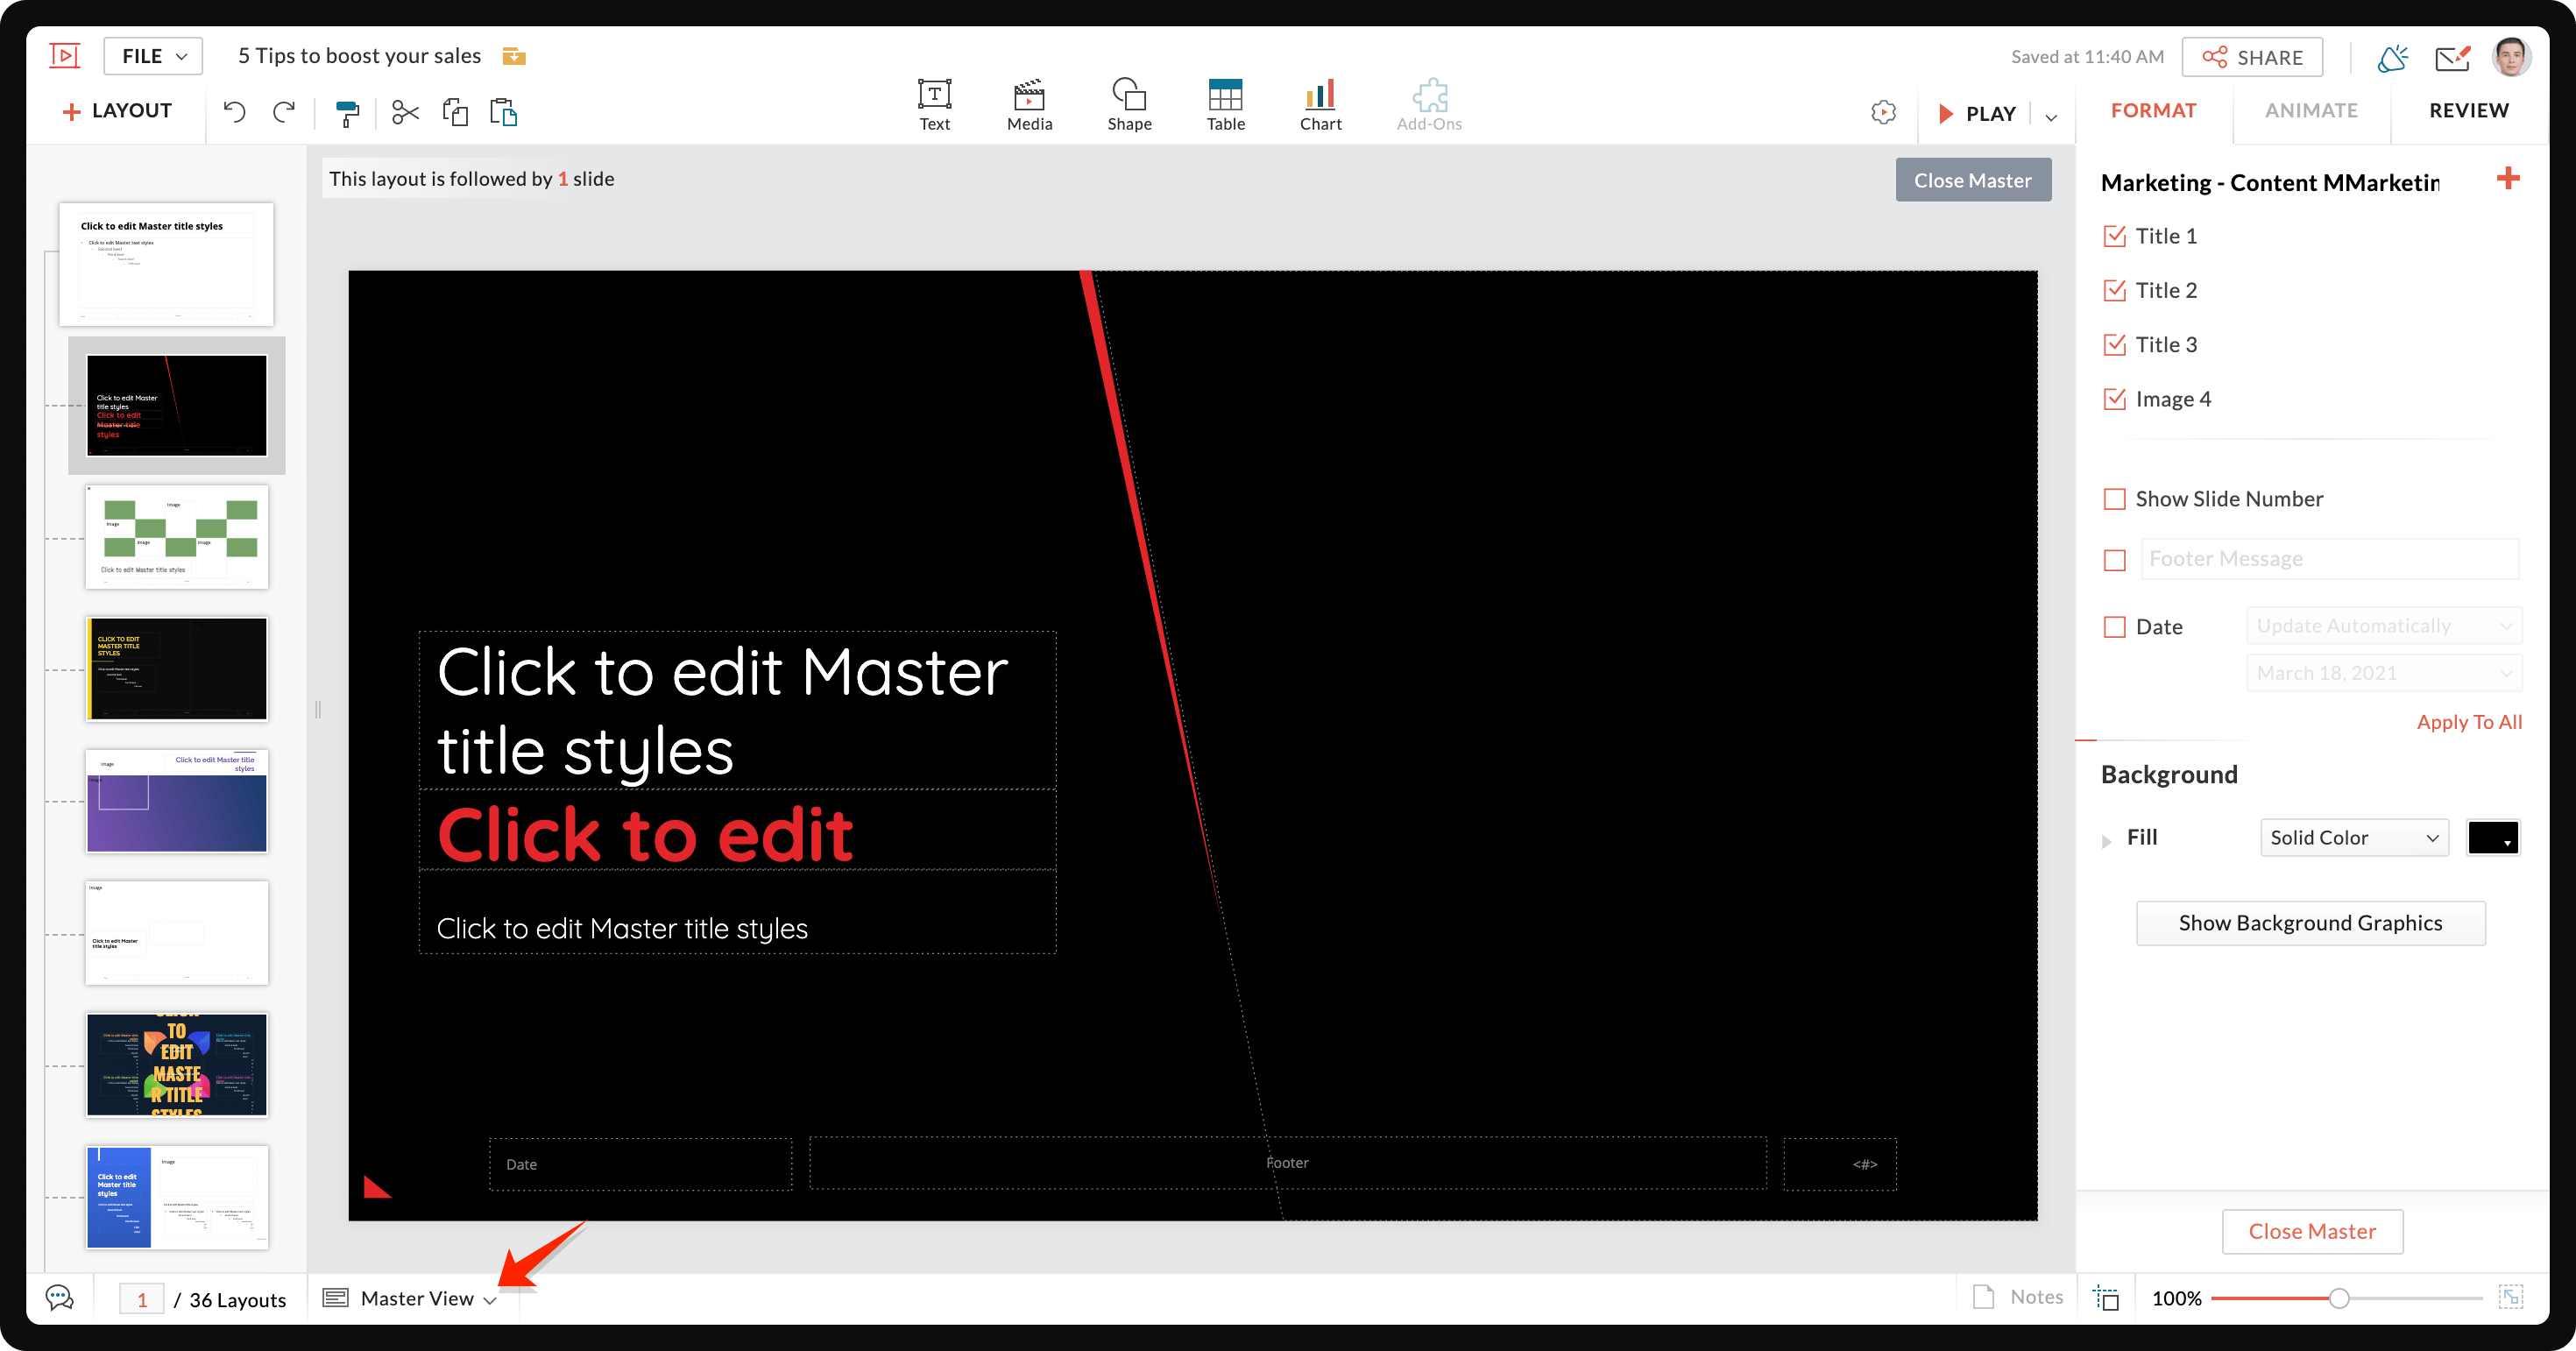Expand the Master View dropdown
2576x1351 pixels.
[x=491, y=1298]
